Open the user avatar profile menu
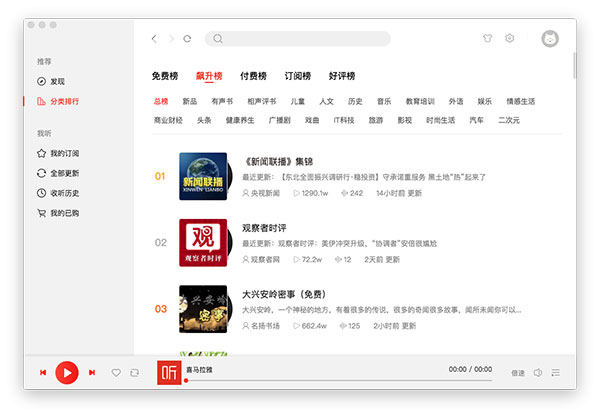 tap(550, 39)
